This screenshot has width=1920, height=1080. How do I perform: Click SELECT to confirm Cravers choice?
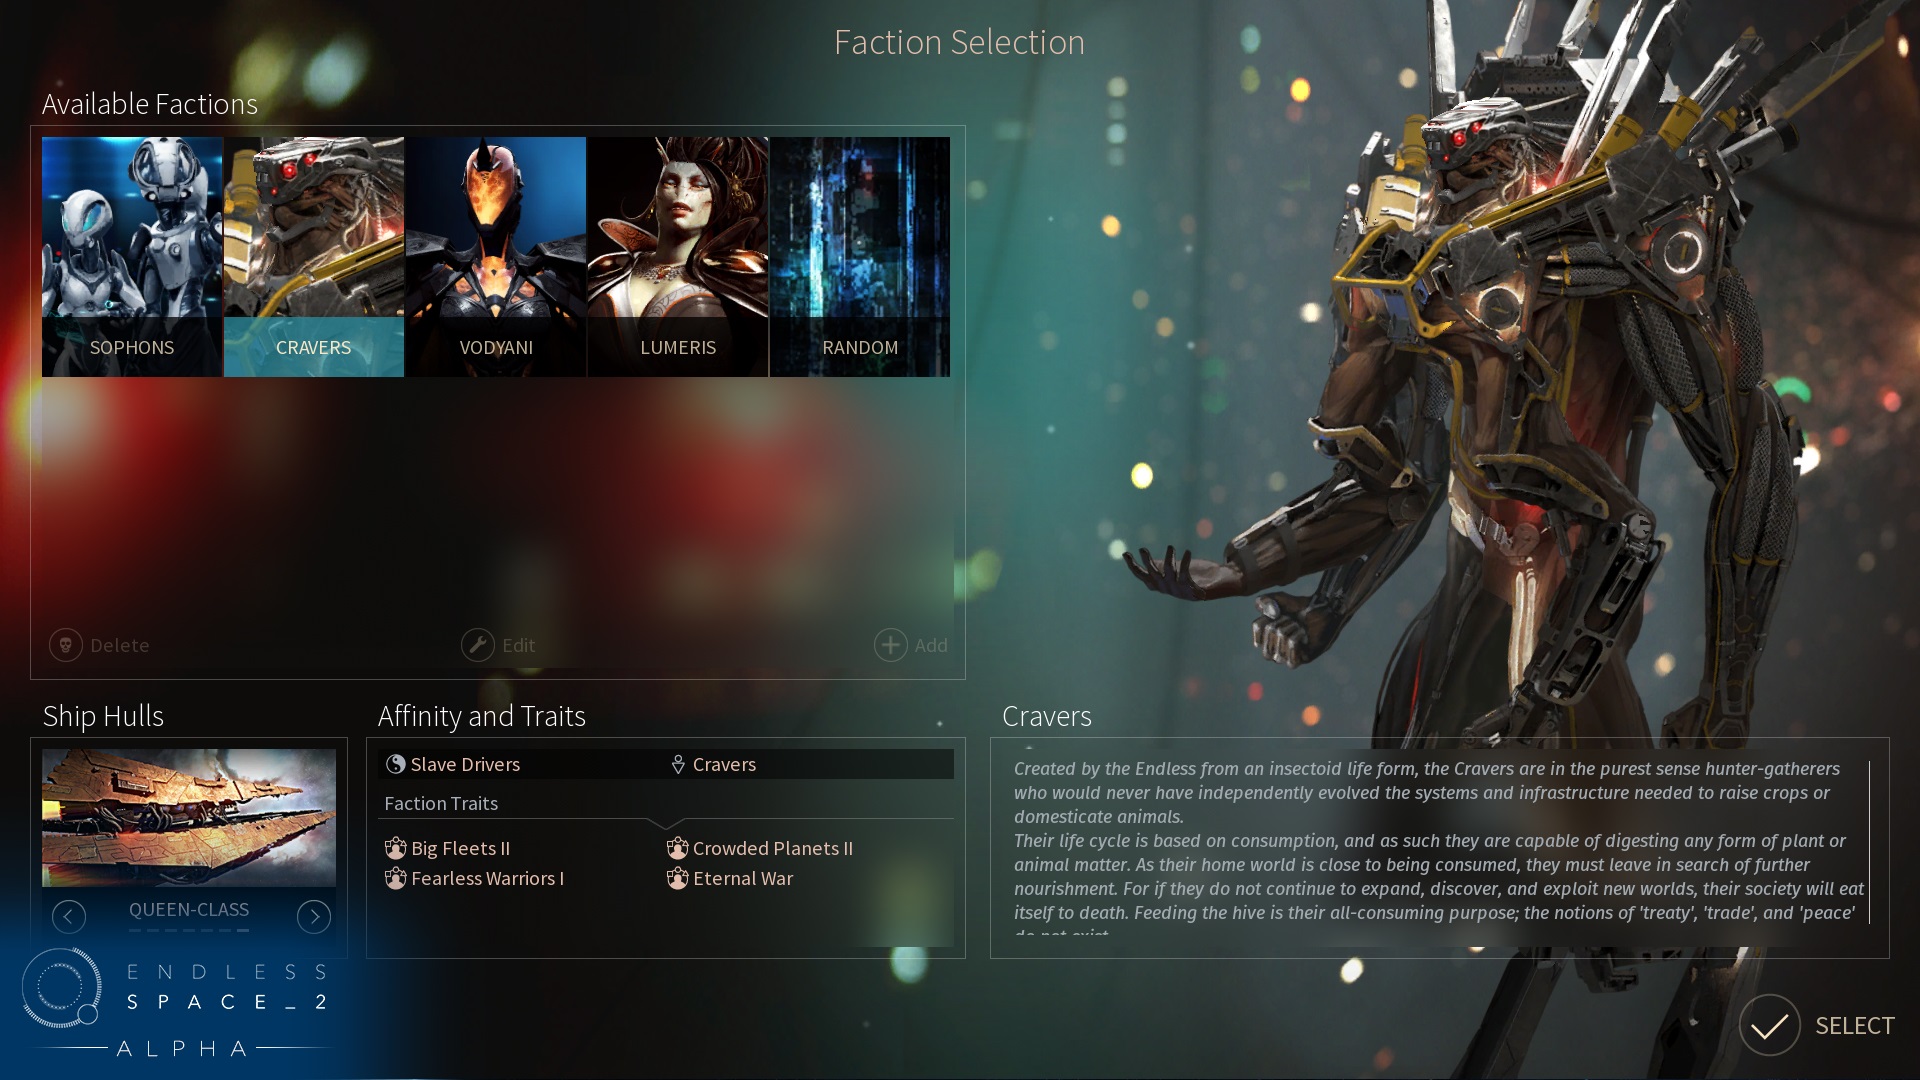[1824, 1025]
